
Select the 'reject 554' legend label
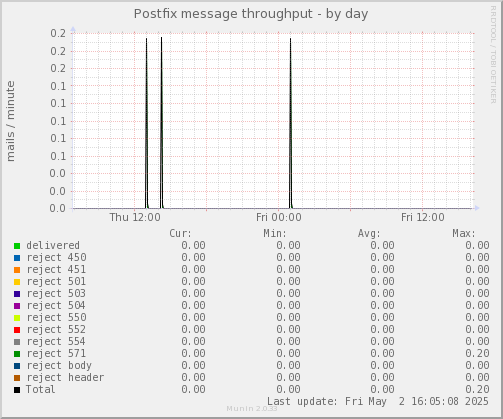[56, 341]
